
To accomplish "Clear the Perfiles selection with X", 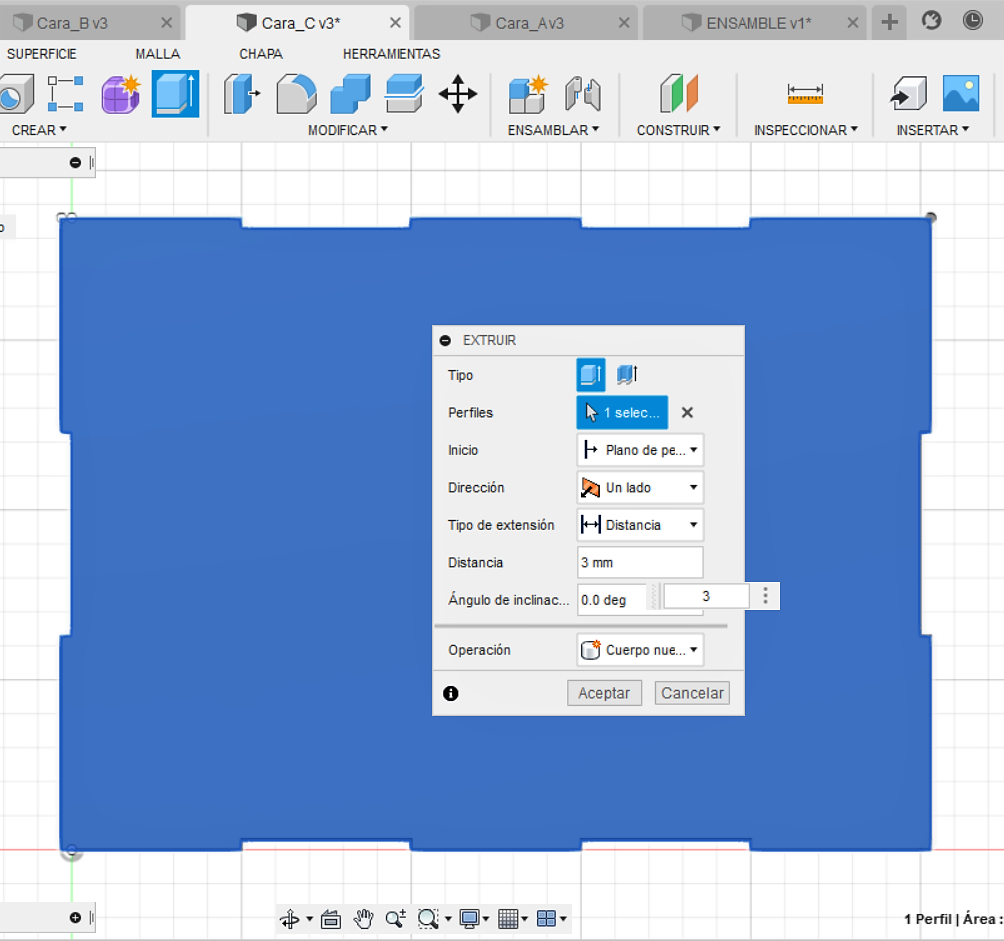I will pyautogui.click(x=687, y=413).
